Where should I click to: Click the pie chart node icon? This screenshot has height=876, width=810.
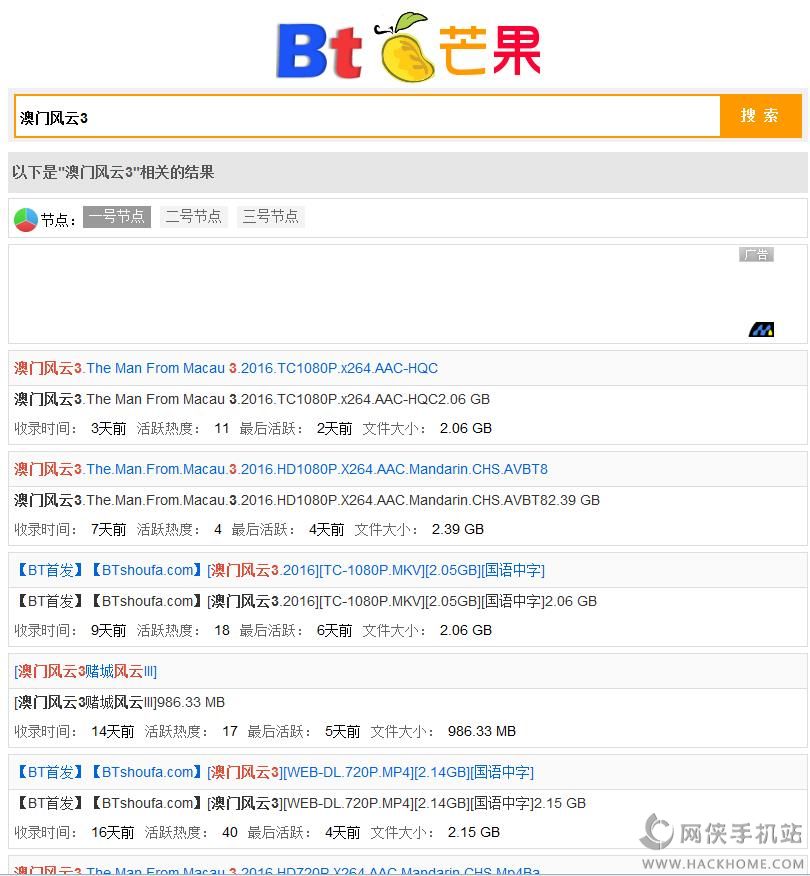point(26,220)
